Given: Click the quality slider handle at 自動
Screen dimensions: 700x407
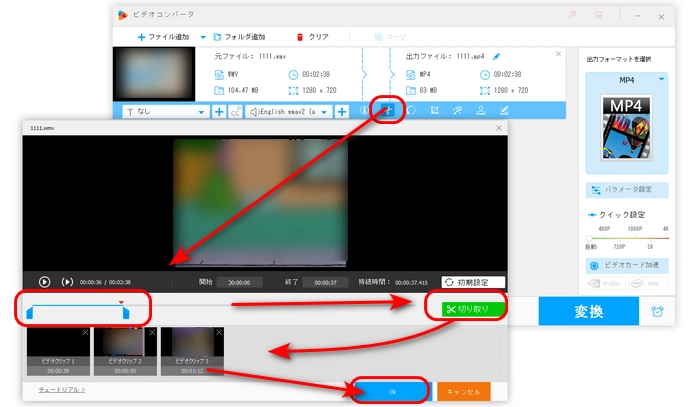Looking at the screenshot, I should click(x=589, y=238).
